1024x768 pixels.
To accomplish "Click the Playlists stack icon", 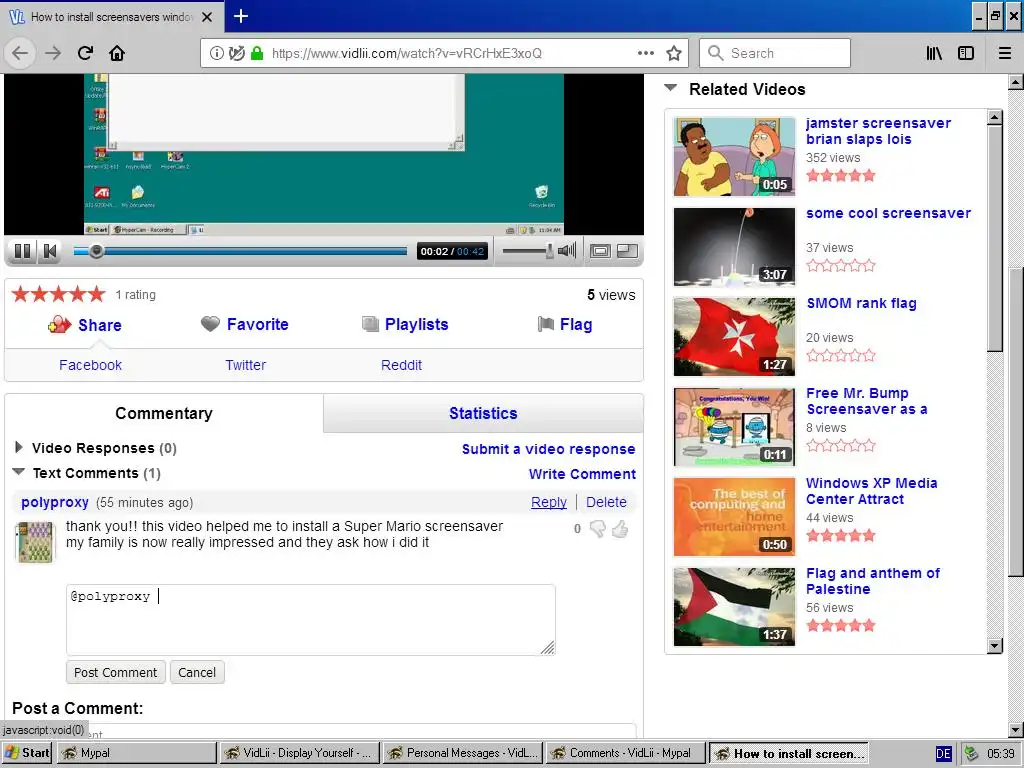I will pos(370,324).
